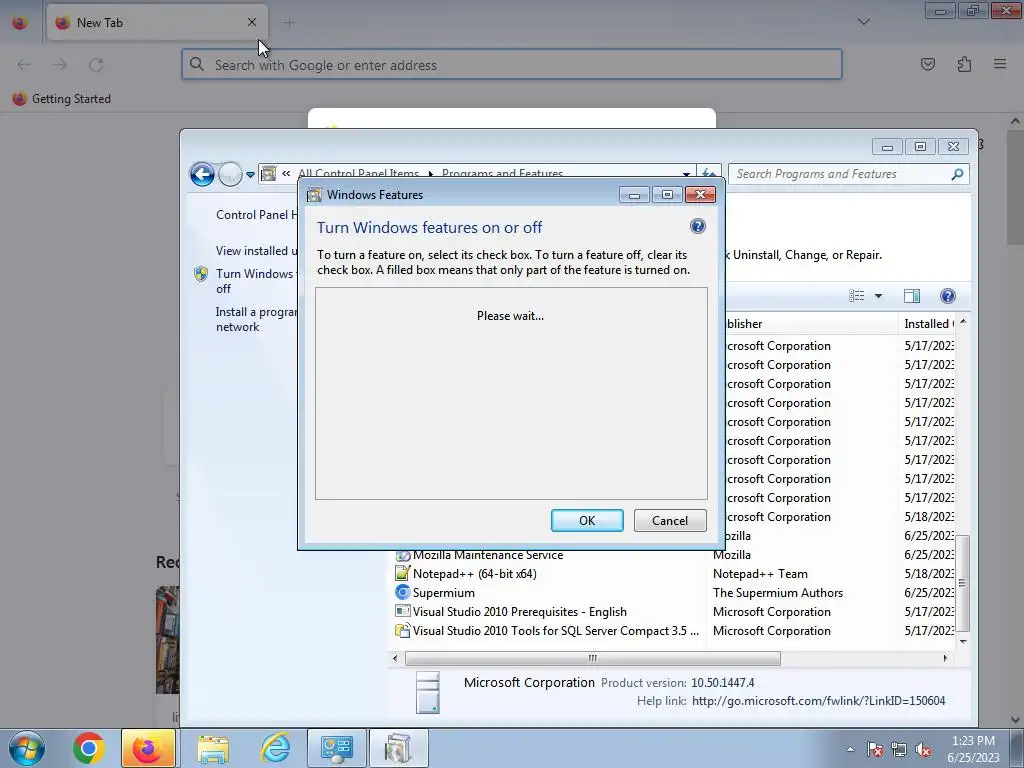This screenshot has height=768, width=1024.
Task: Focus the Firefox address bar
Action: tap(511, 65)
